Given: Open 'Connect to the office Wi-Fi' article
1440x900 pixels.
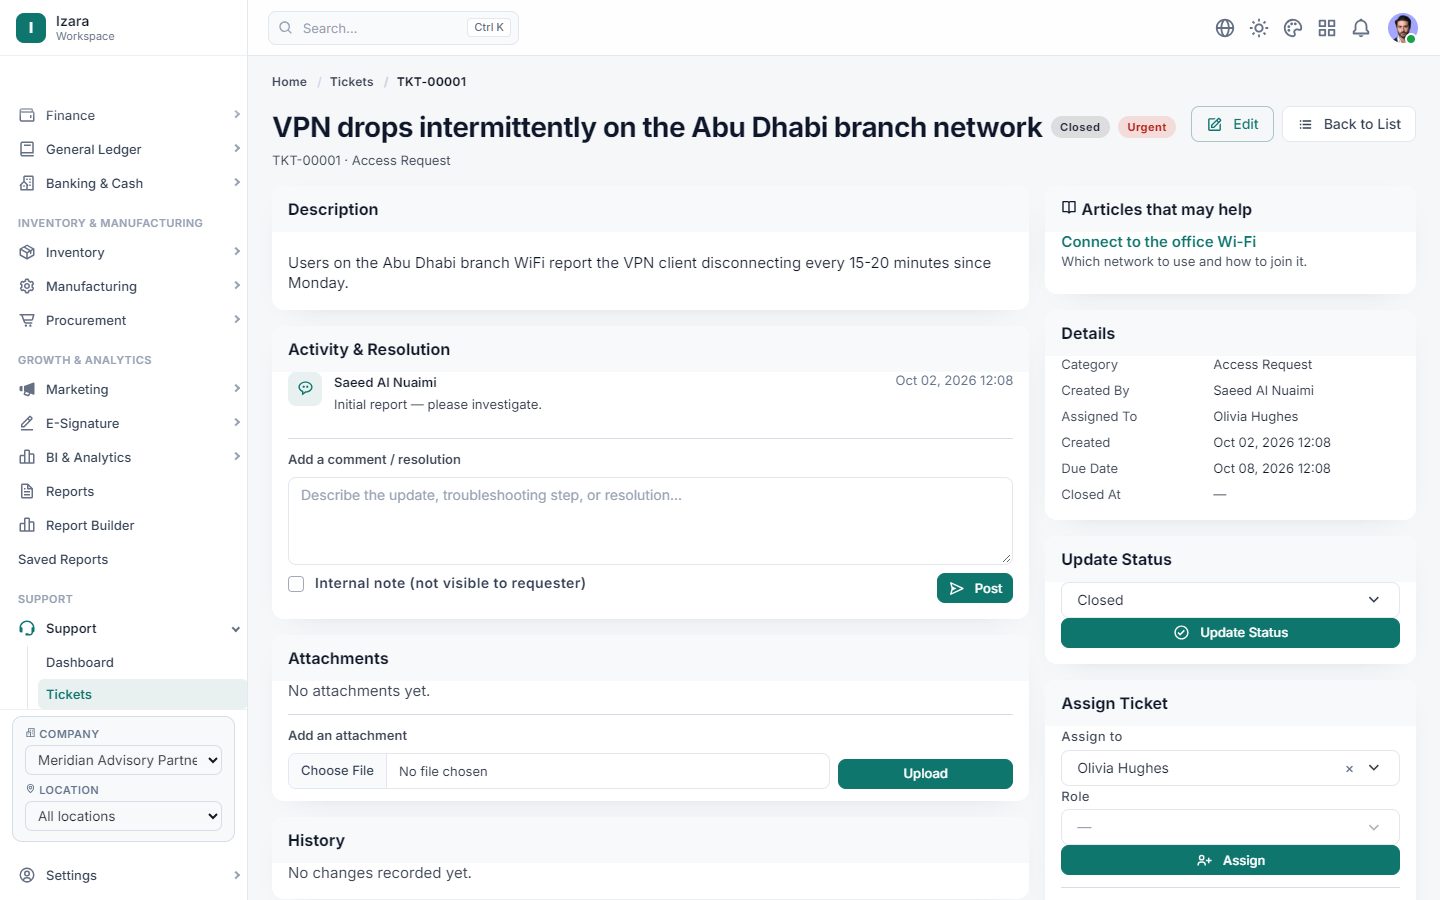Looking at the screenshot, I should (x=1158, y=242).
